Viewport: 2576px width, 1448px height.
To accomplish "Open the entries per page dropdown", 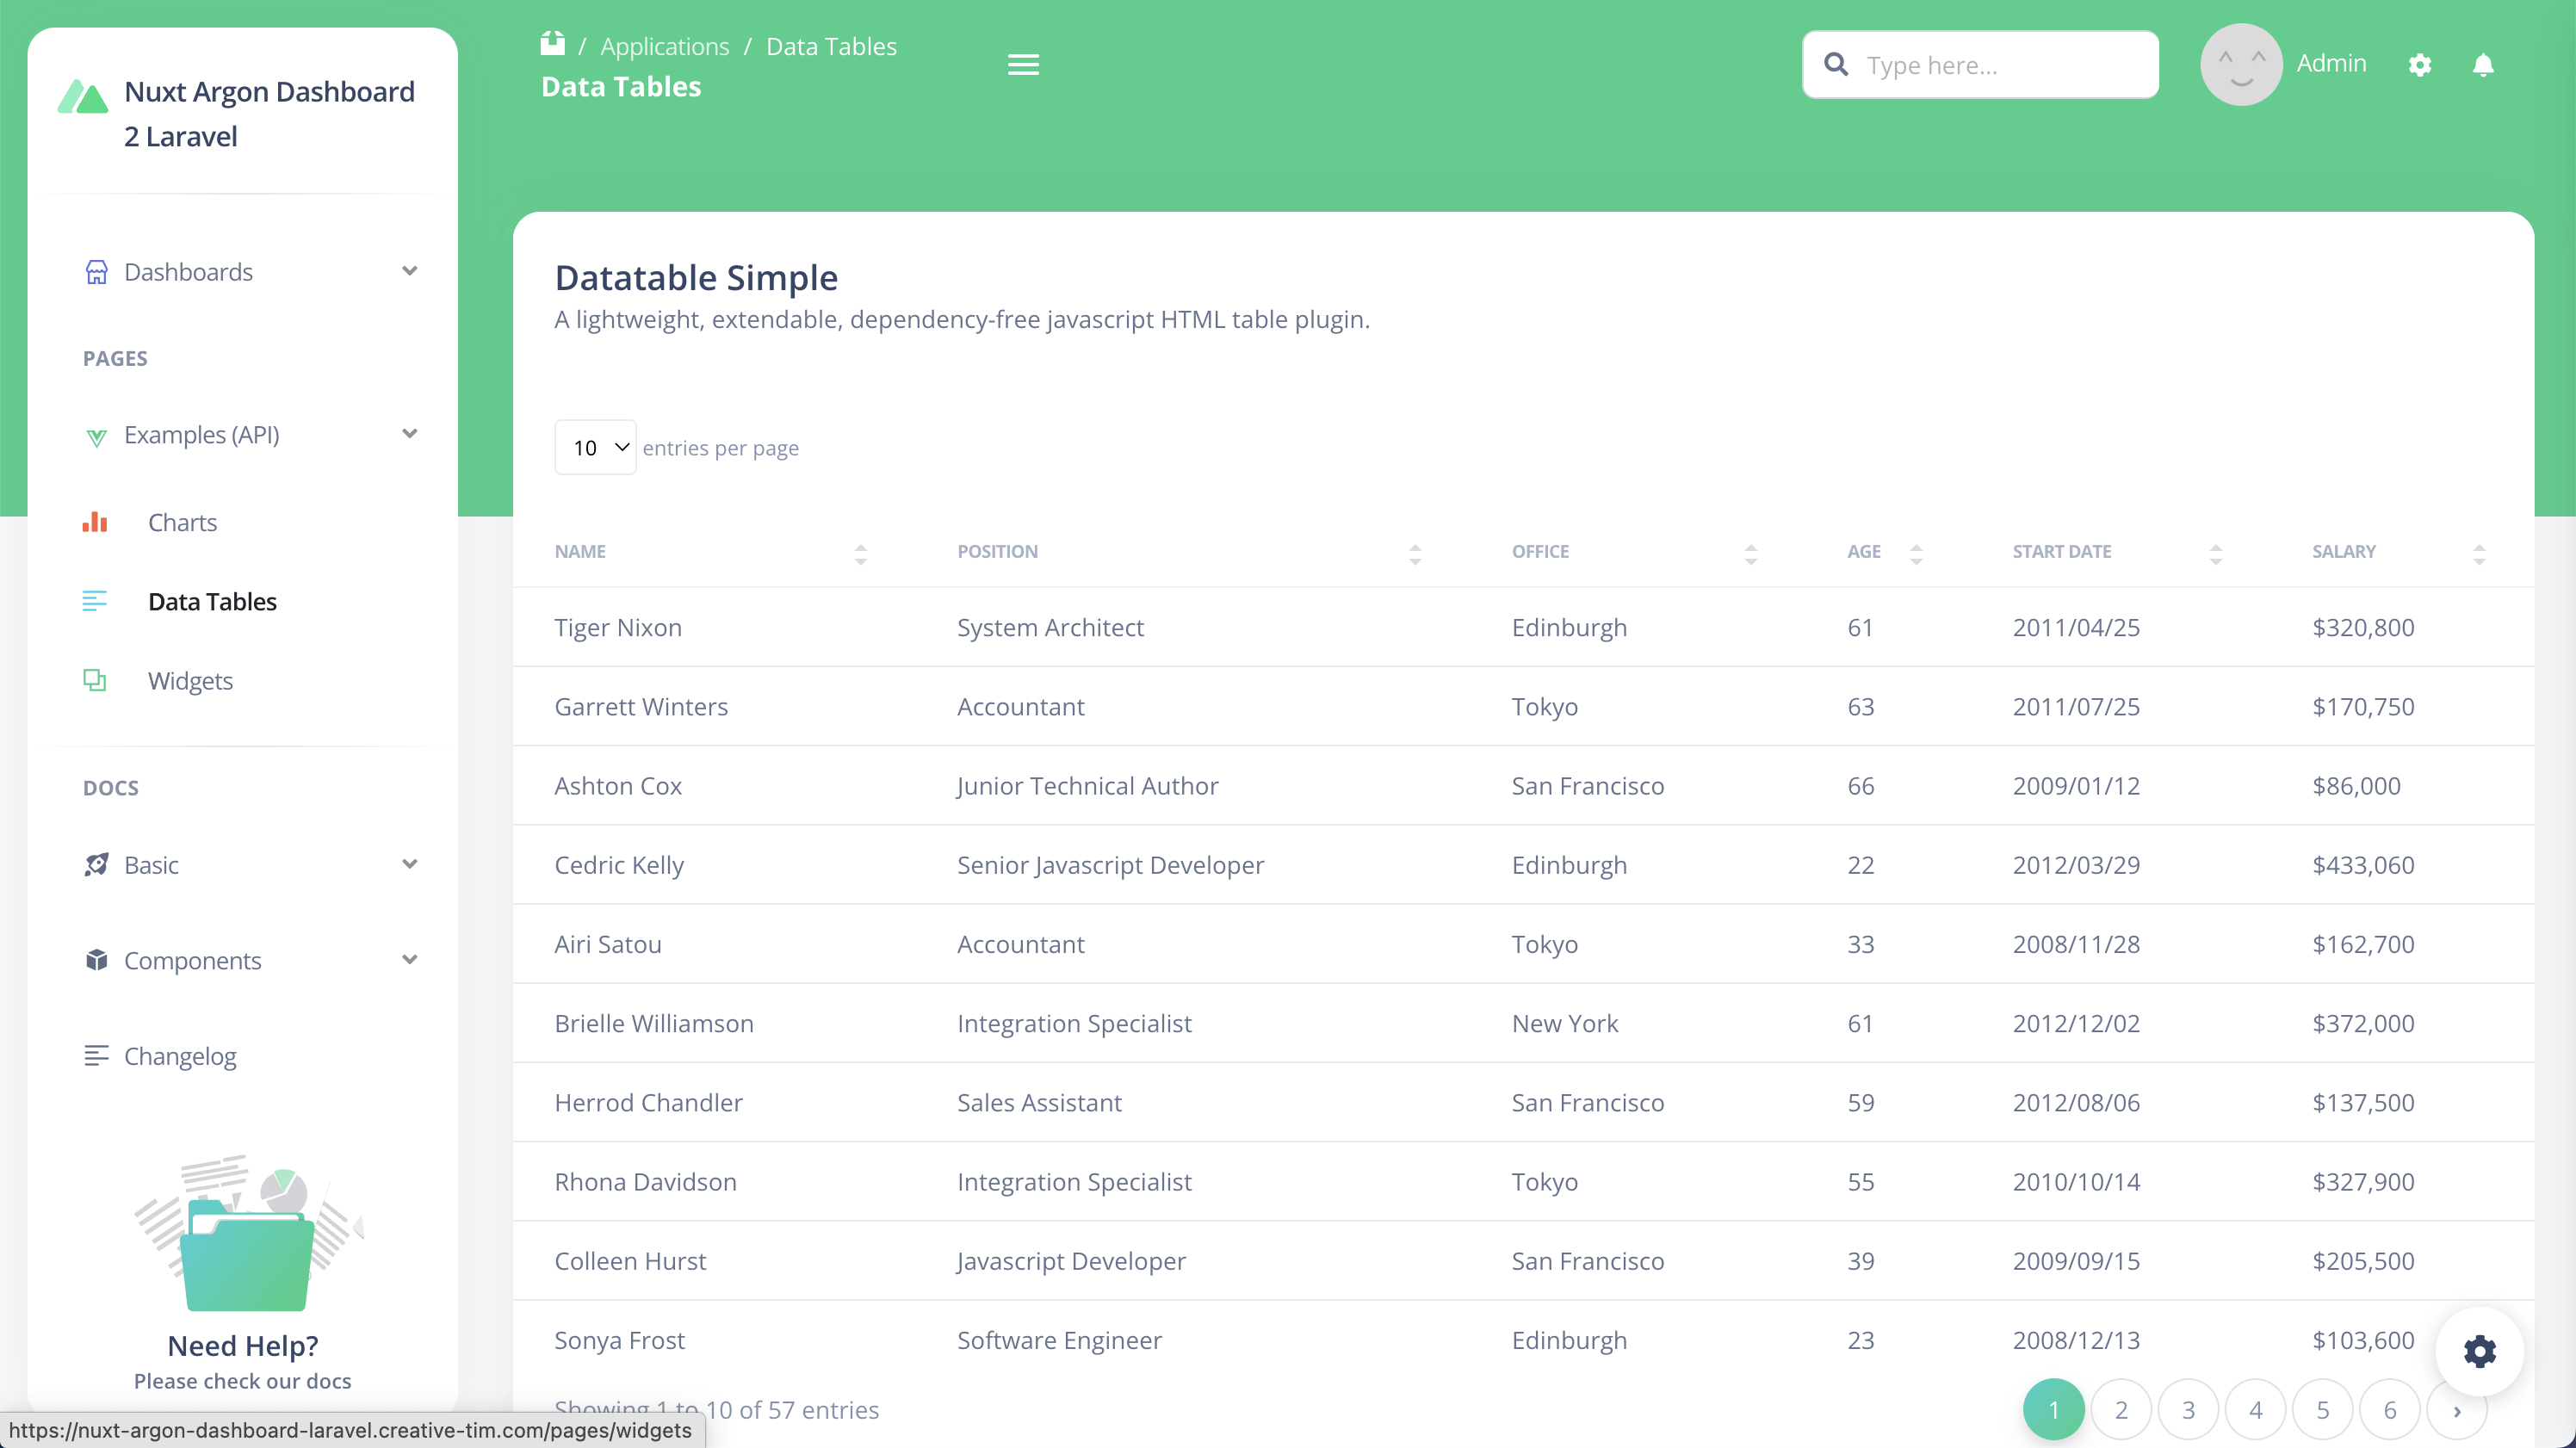I will click(595, 447).
